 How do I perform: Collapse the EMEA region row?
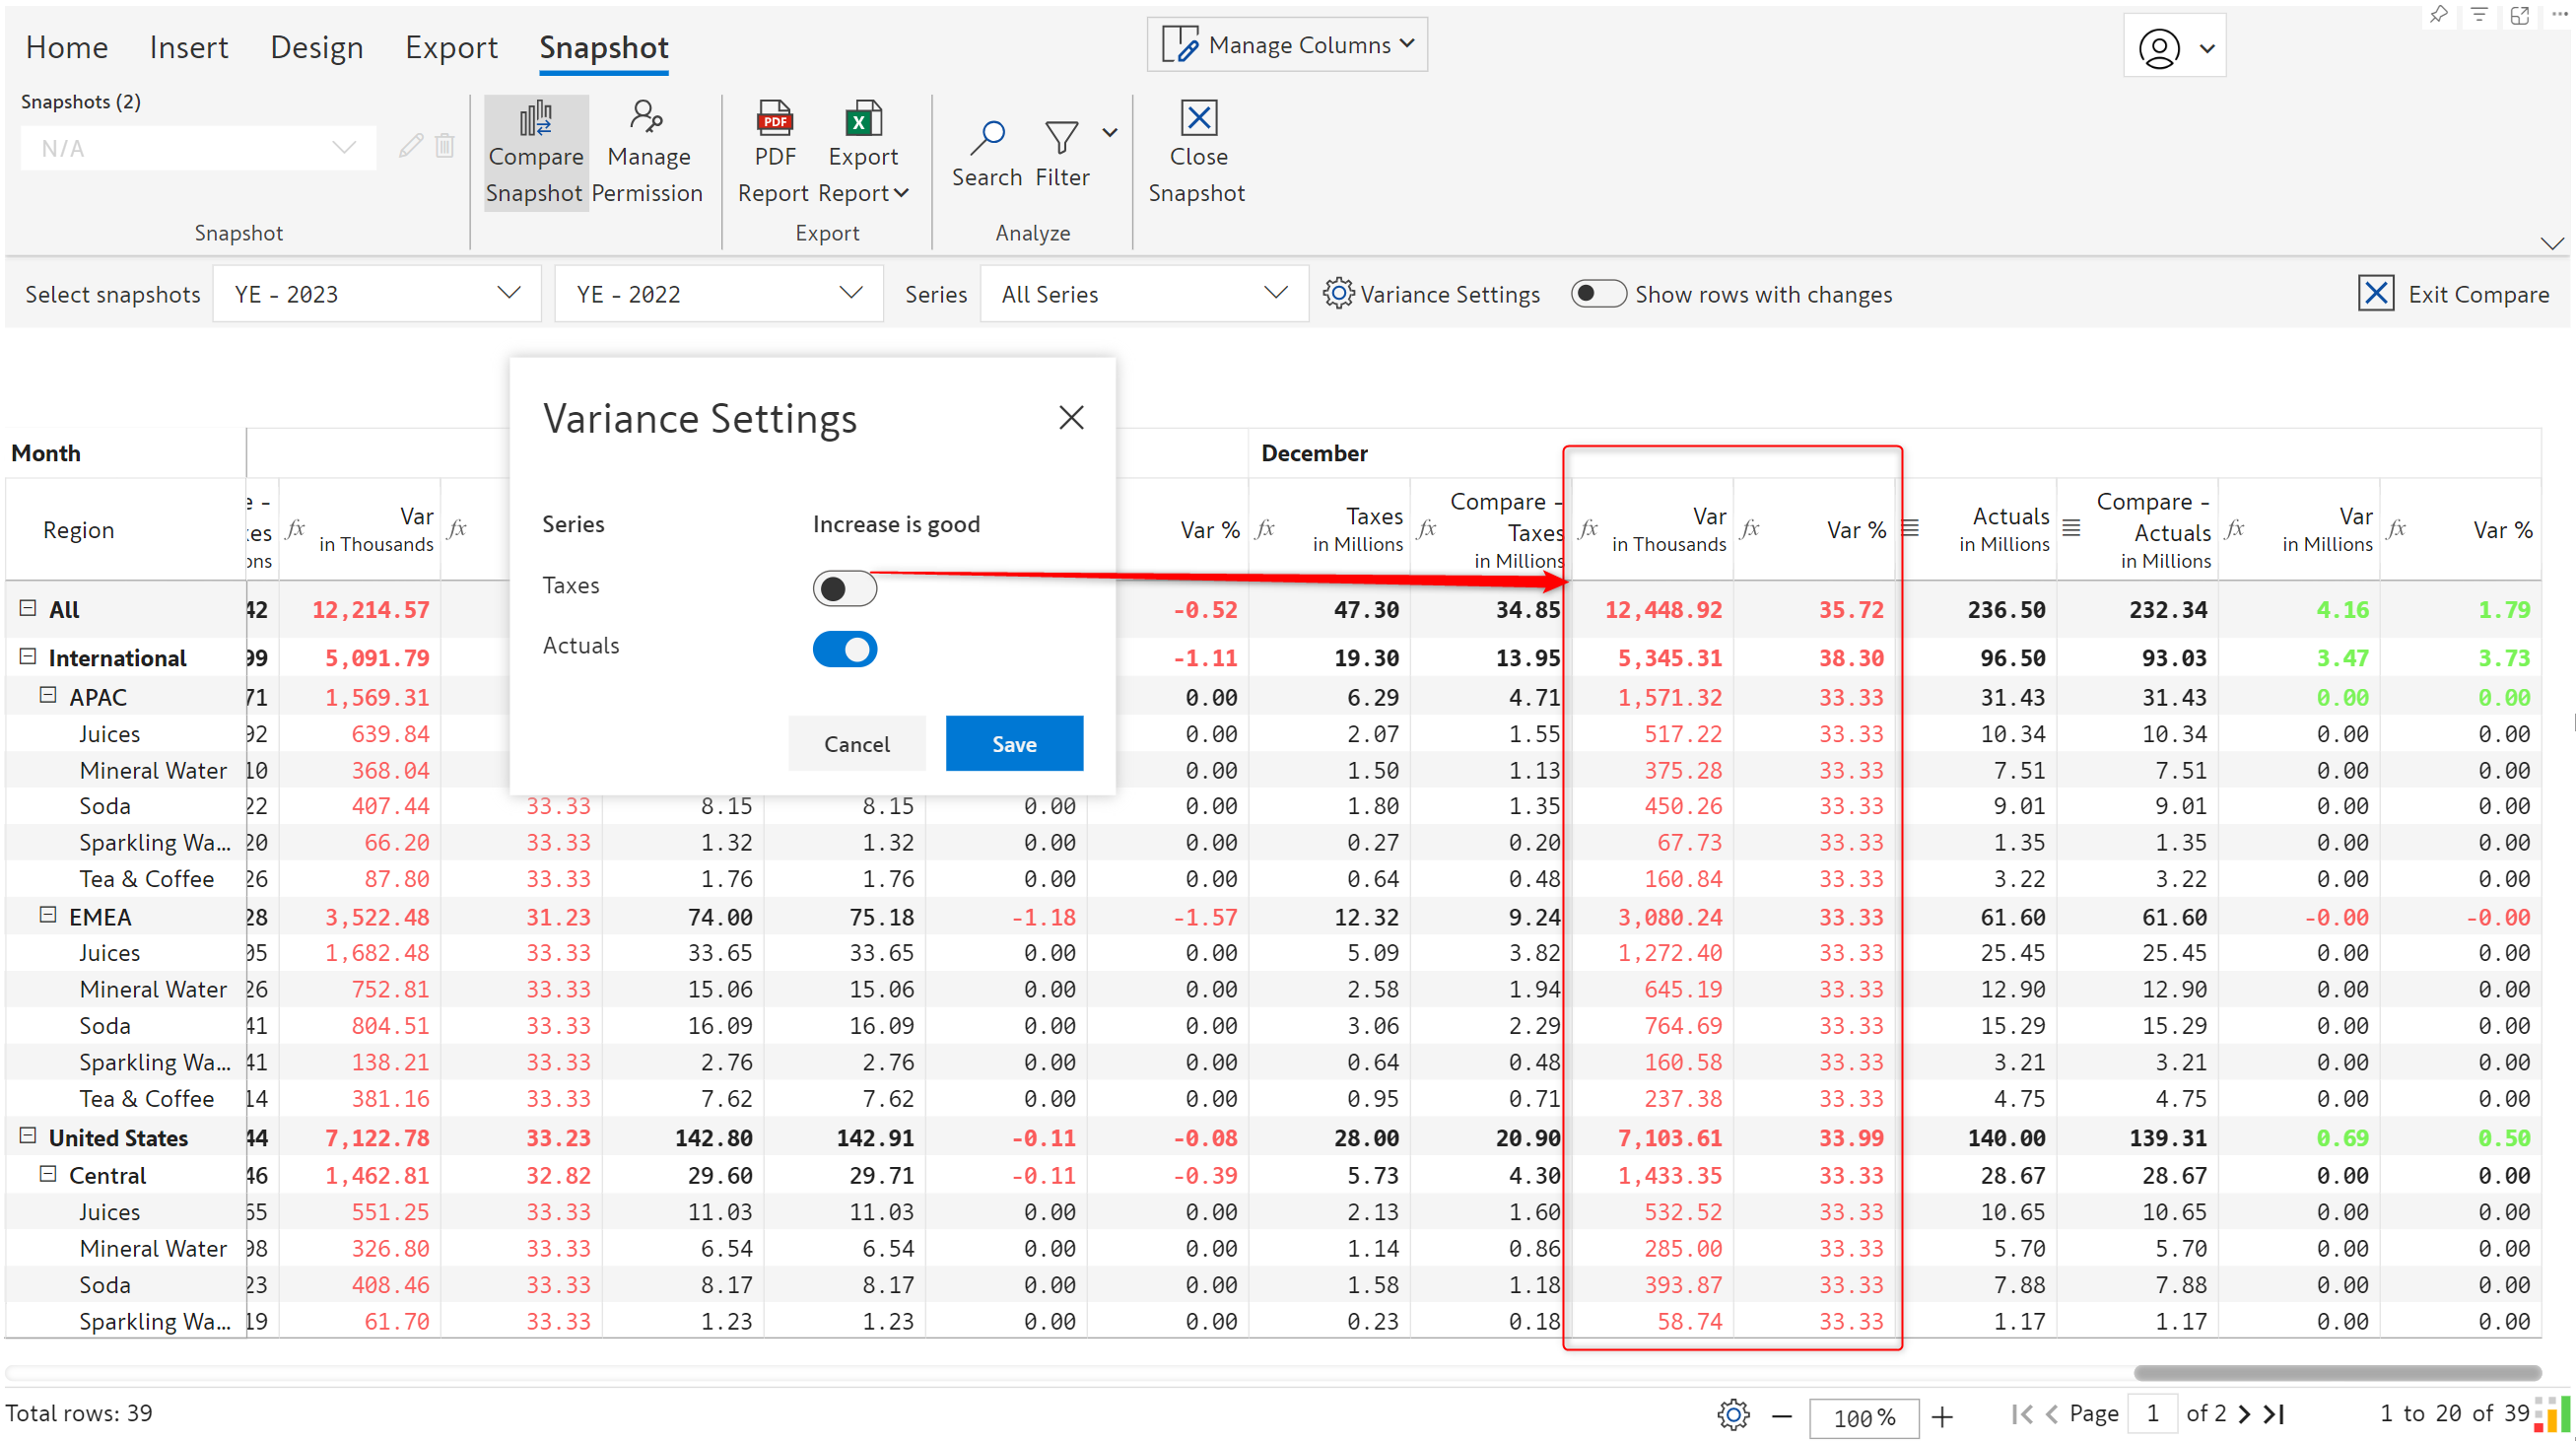tap(47, 915)
